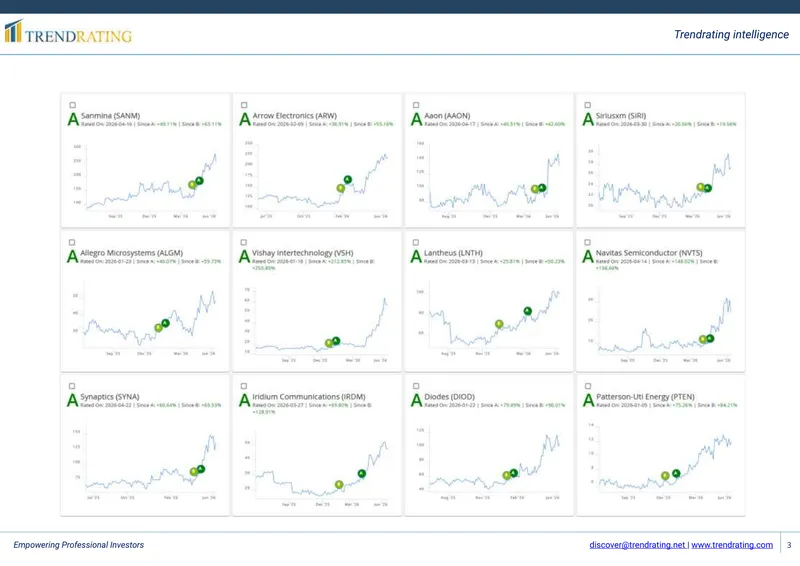Check the Navitas Semiconductor (NVTS) checkbox
This screenshot has height=566, width=800.
point(588,242)
